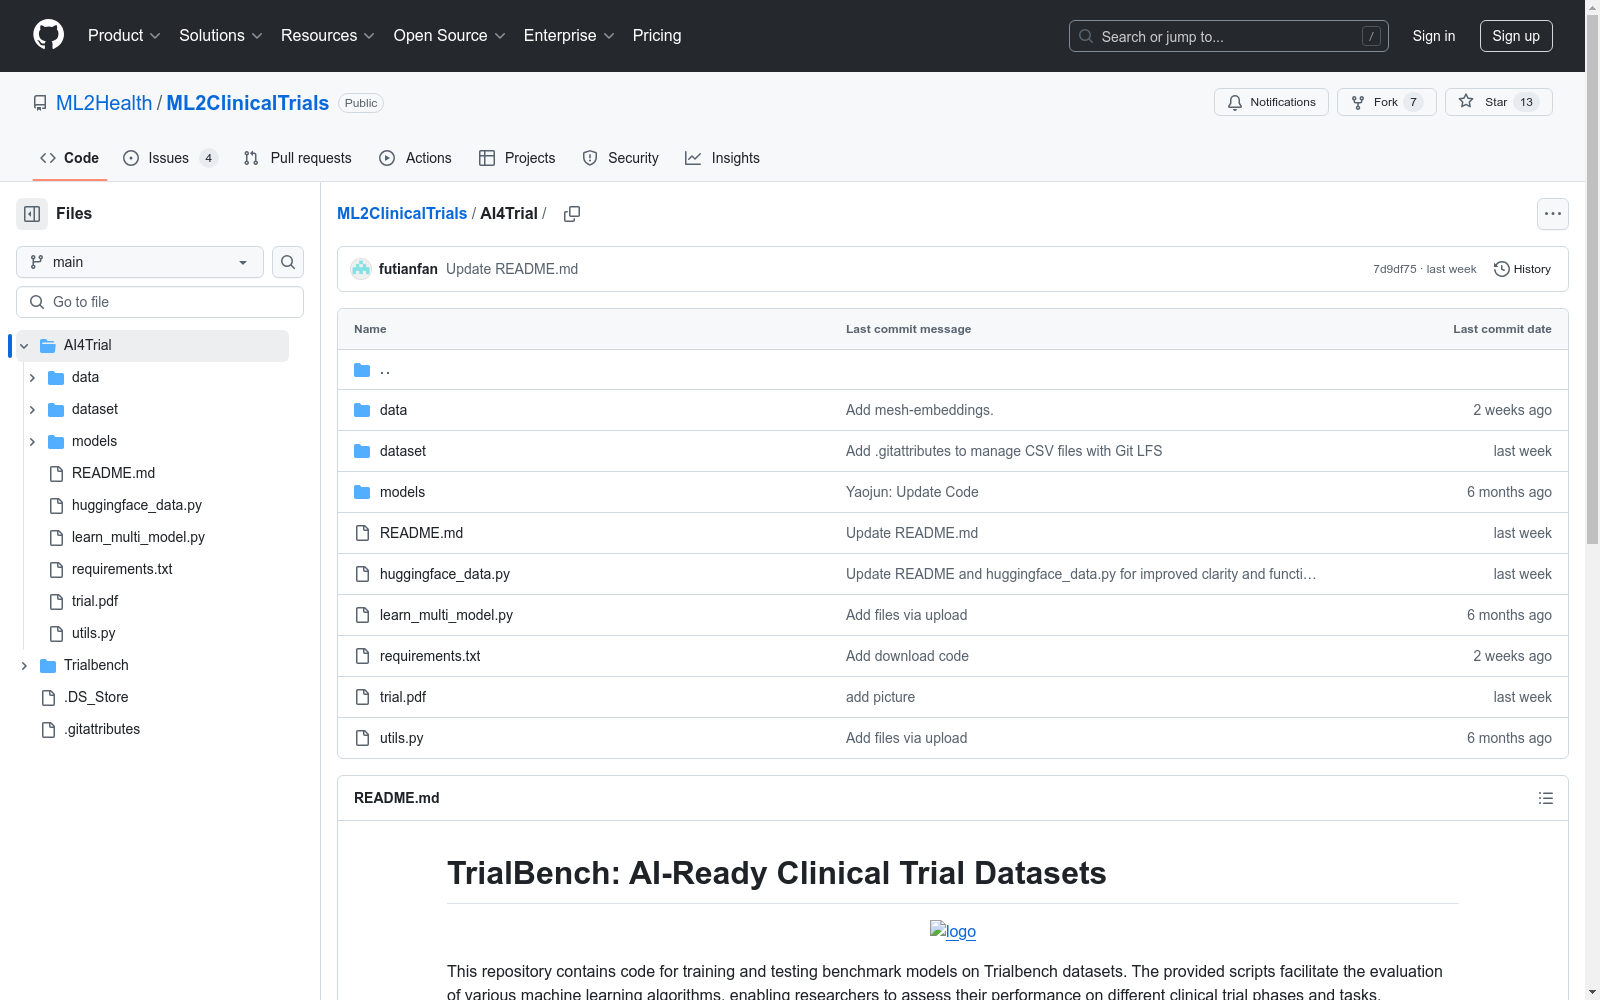Click the dataset folder icon in table
The height and width of the screenshot is (1000, 1600).
pyautogui.click(x=362, y=451)
